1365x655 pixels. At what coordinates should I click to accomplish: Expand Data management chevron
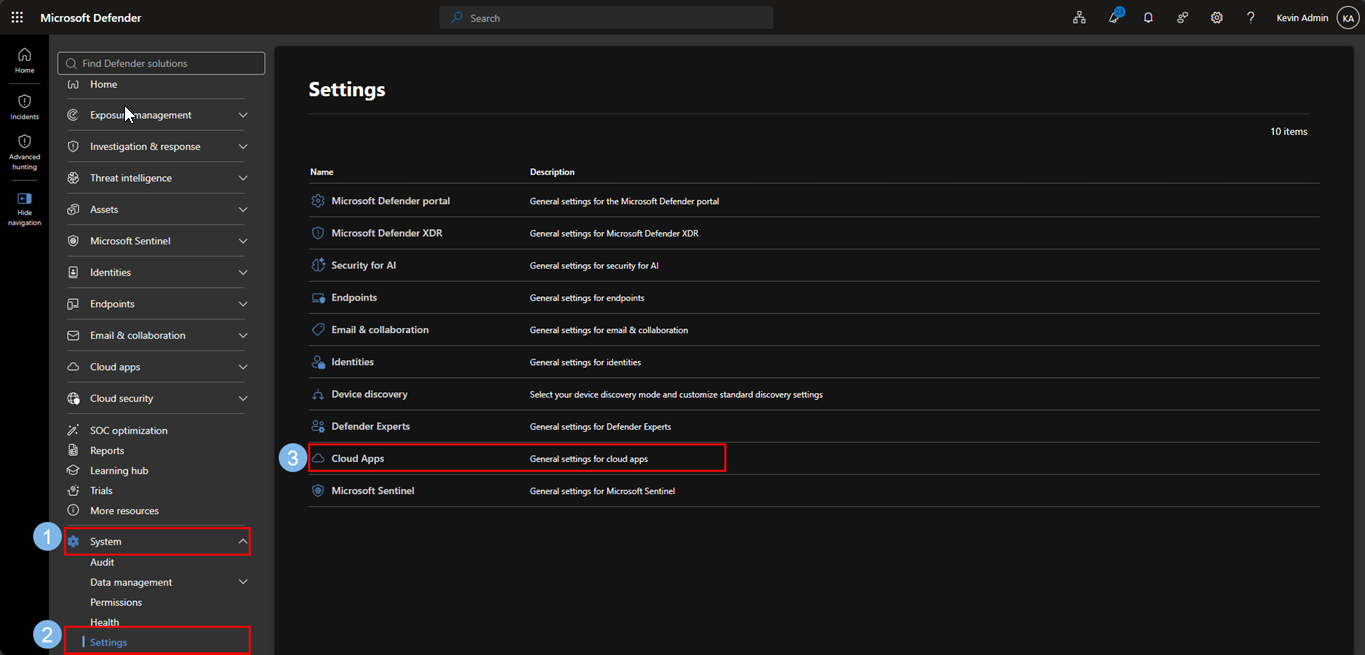pyautogui.click(x=243, y=582)
